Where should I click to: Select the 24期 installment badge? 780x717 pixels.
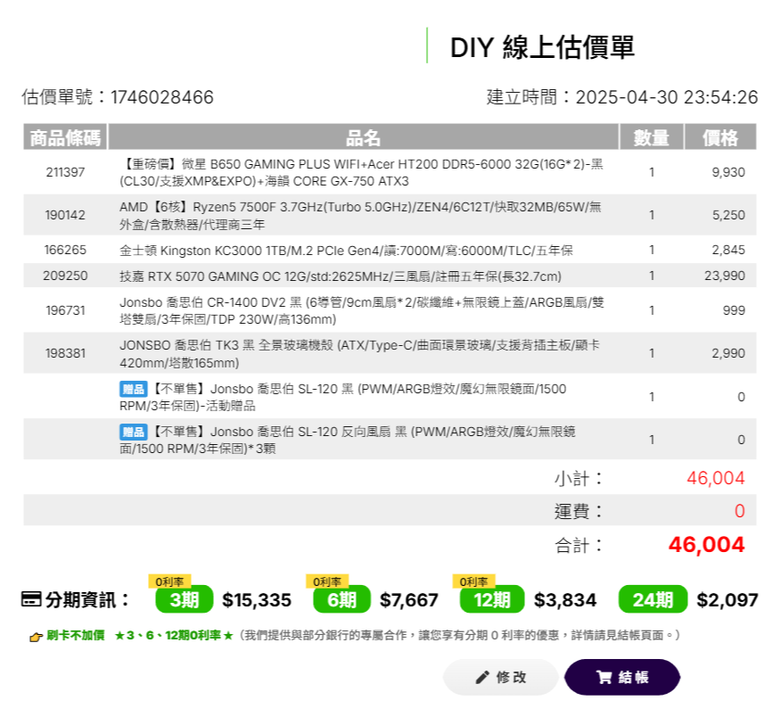653,600
